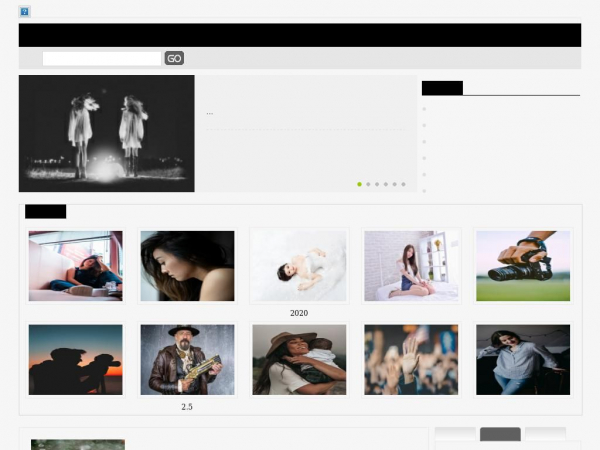Image resolution: width=600 pixels, height=450 pixels.
Task: Open thumbnail of woman in hat holding baby
Action: 299,360
